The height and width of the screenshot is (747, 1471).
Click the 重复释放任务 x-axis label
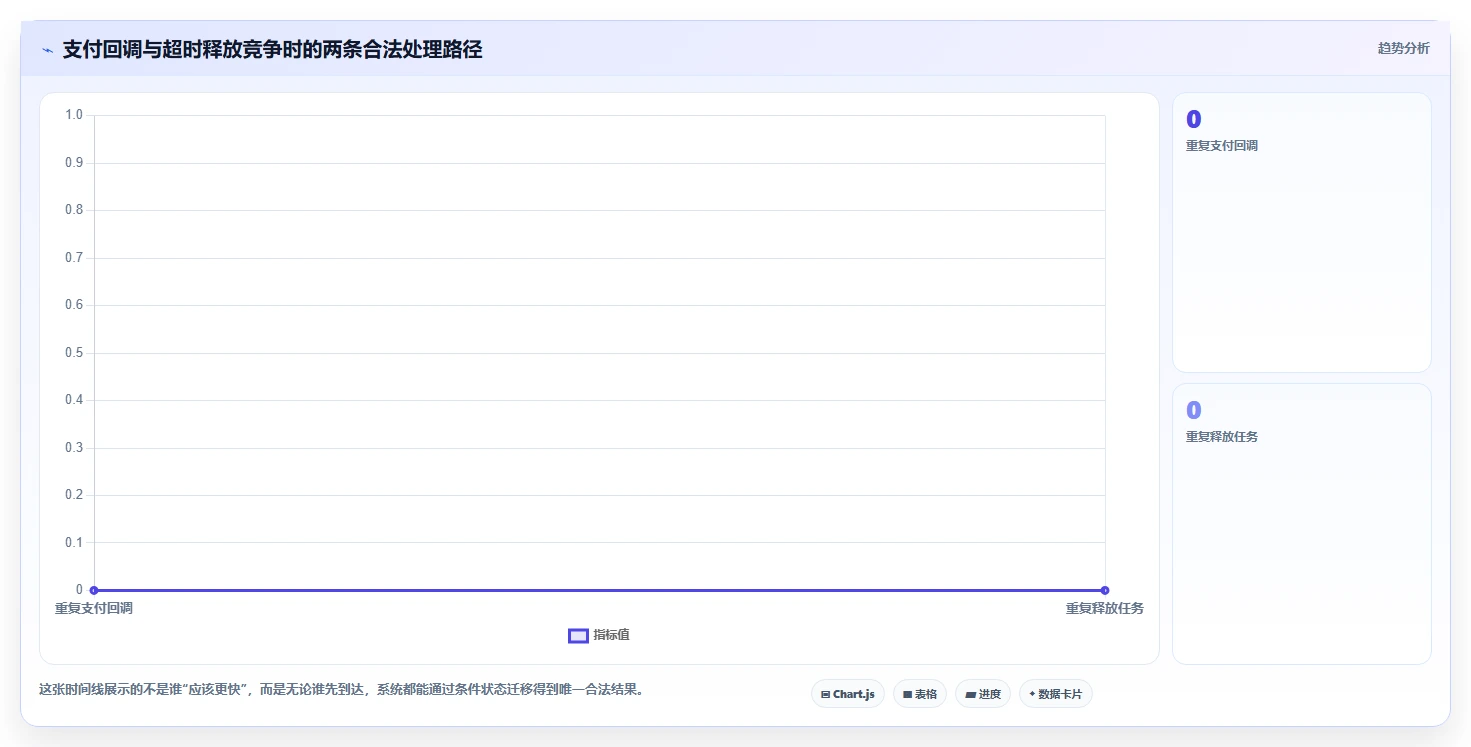pyautogui.click(x=1105, y=608)
